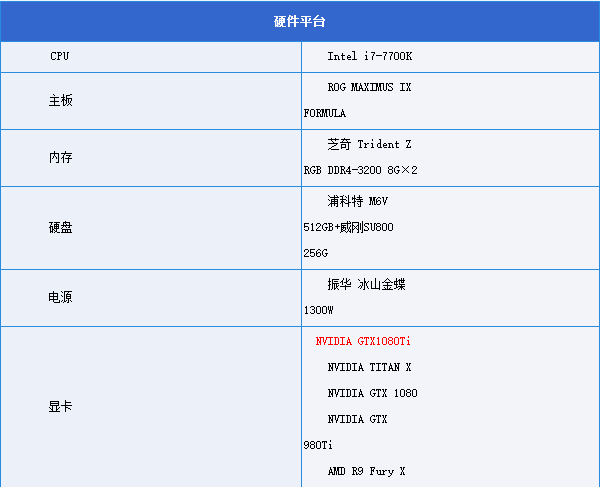Click ROG MAXIMUS IX motherboard text
The image size is (600, 487).
pyautogui.click(x=369, y=87)
